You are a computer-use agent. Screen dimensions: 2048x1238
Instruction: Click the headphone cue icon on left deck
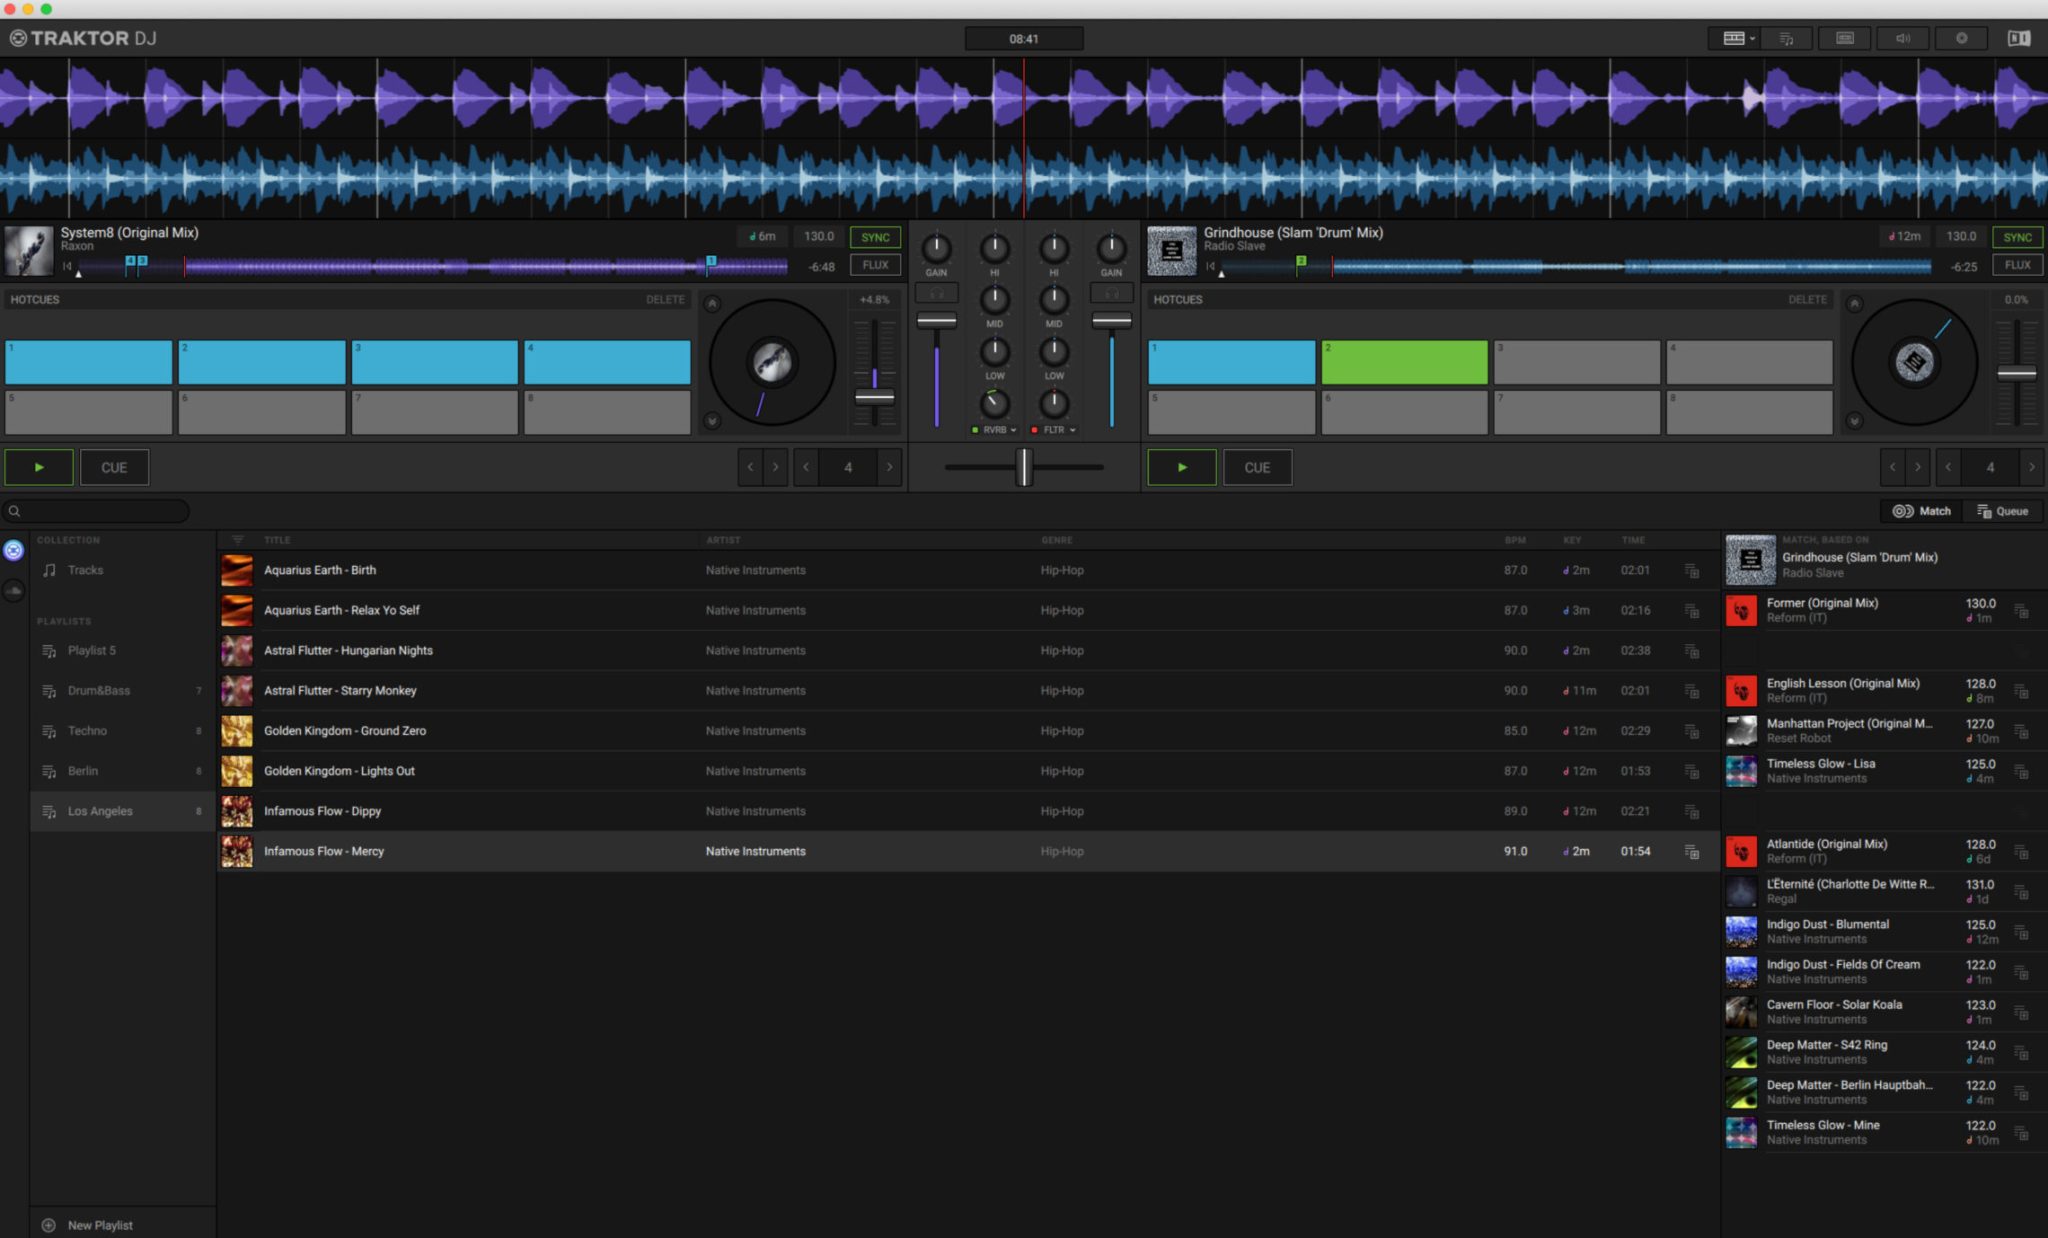(x=936, y=293)
